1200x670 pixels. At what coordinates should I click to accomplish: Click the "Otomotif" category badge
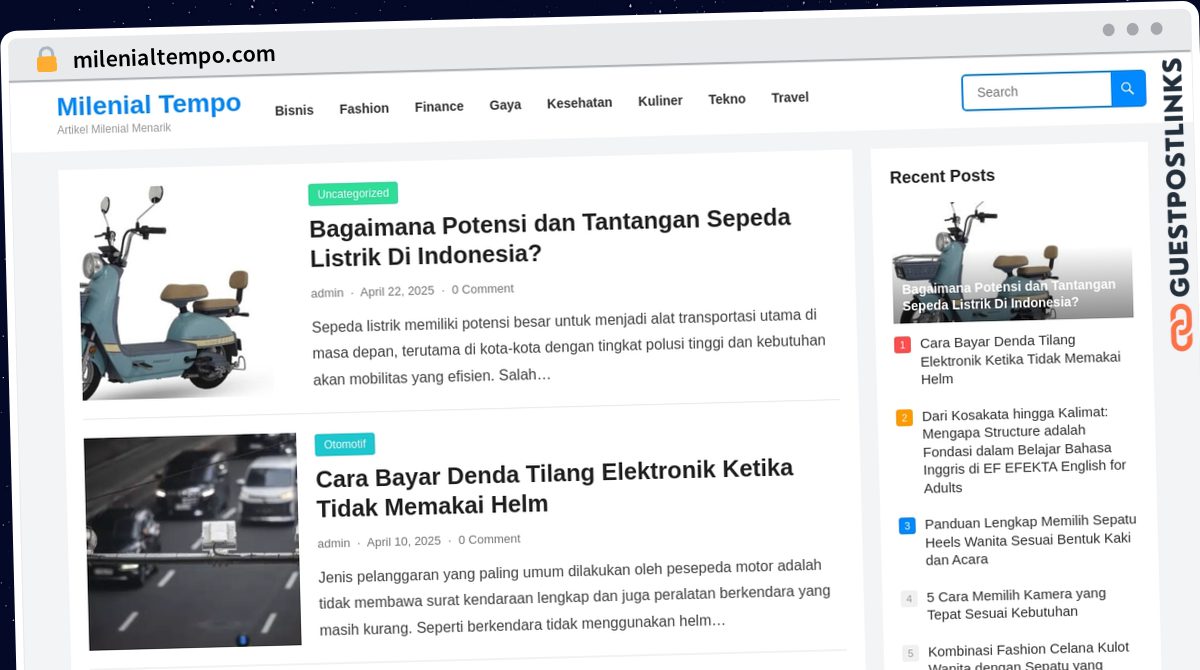click(x=345, y=443)
